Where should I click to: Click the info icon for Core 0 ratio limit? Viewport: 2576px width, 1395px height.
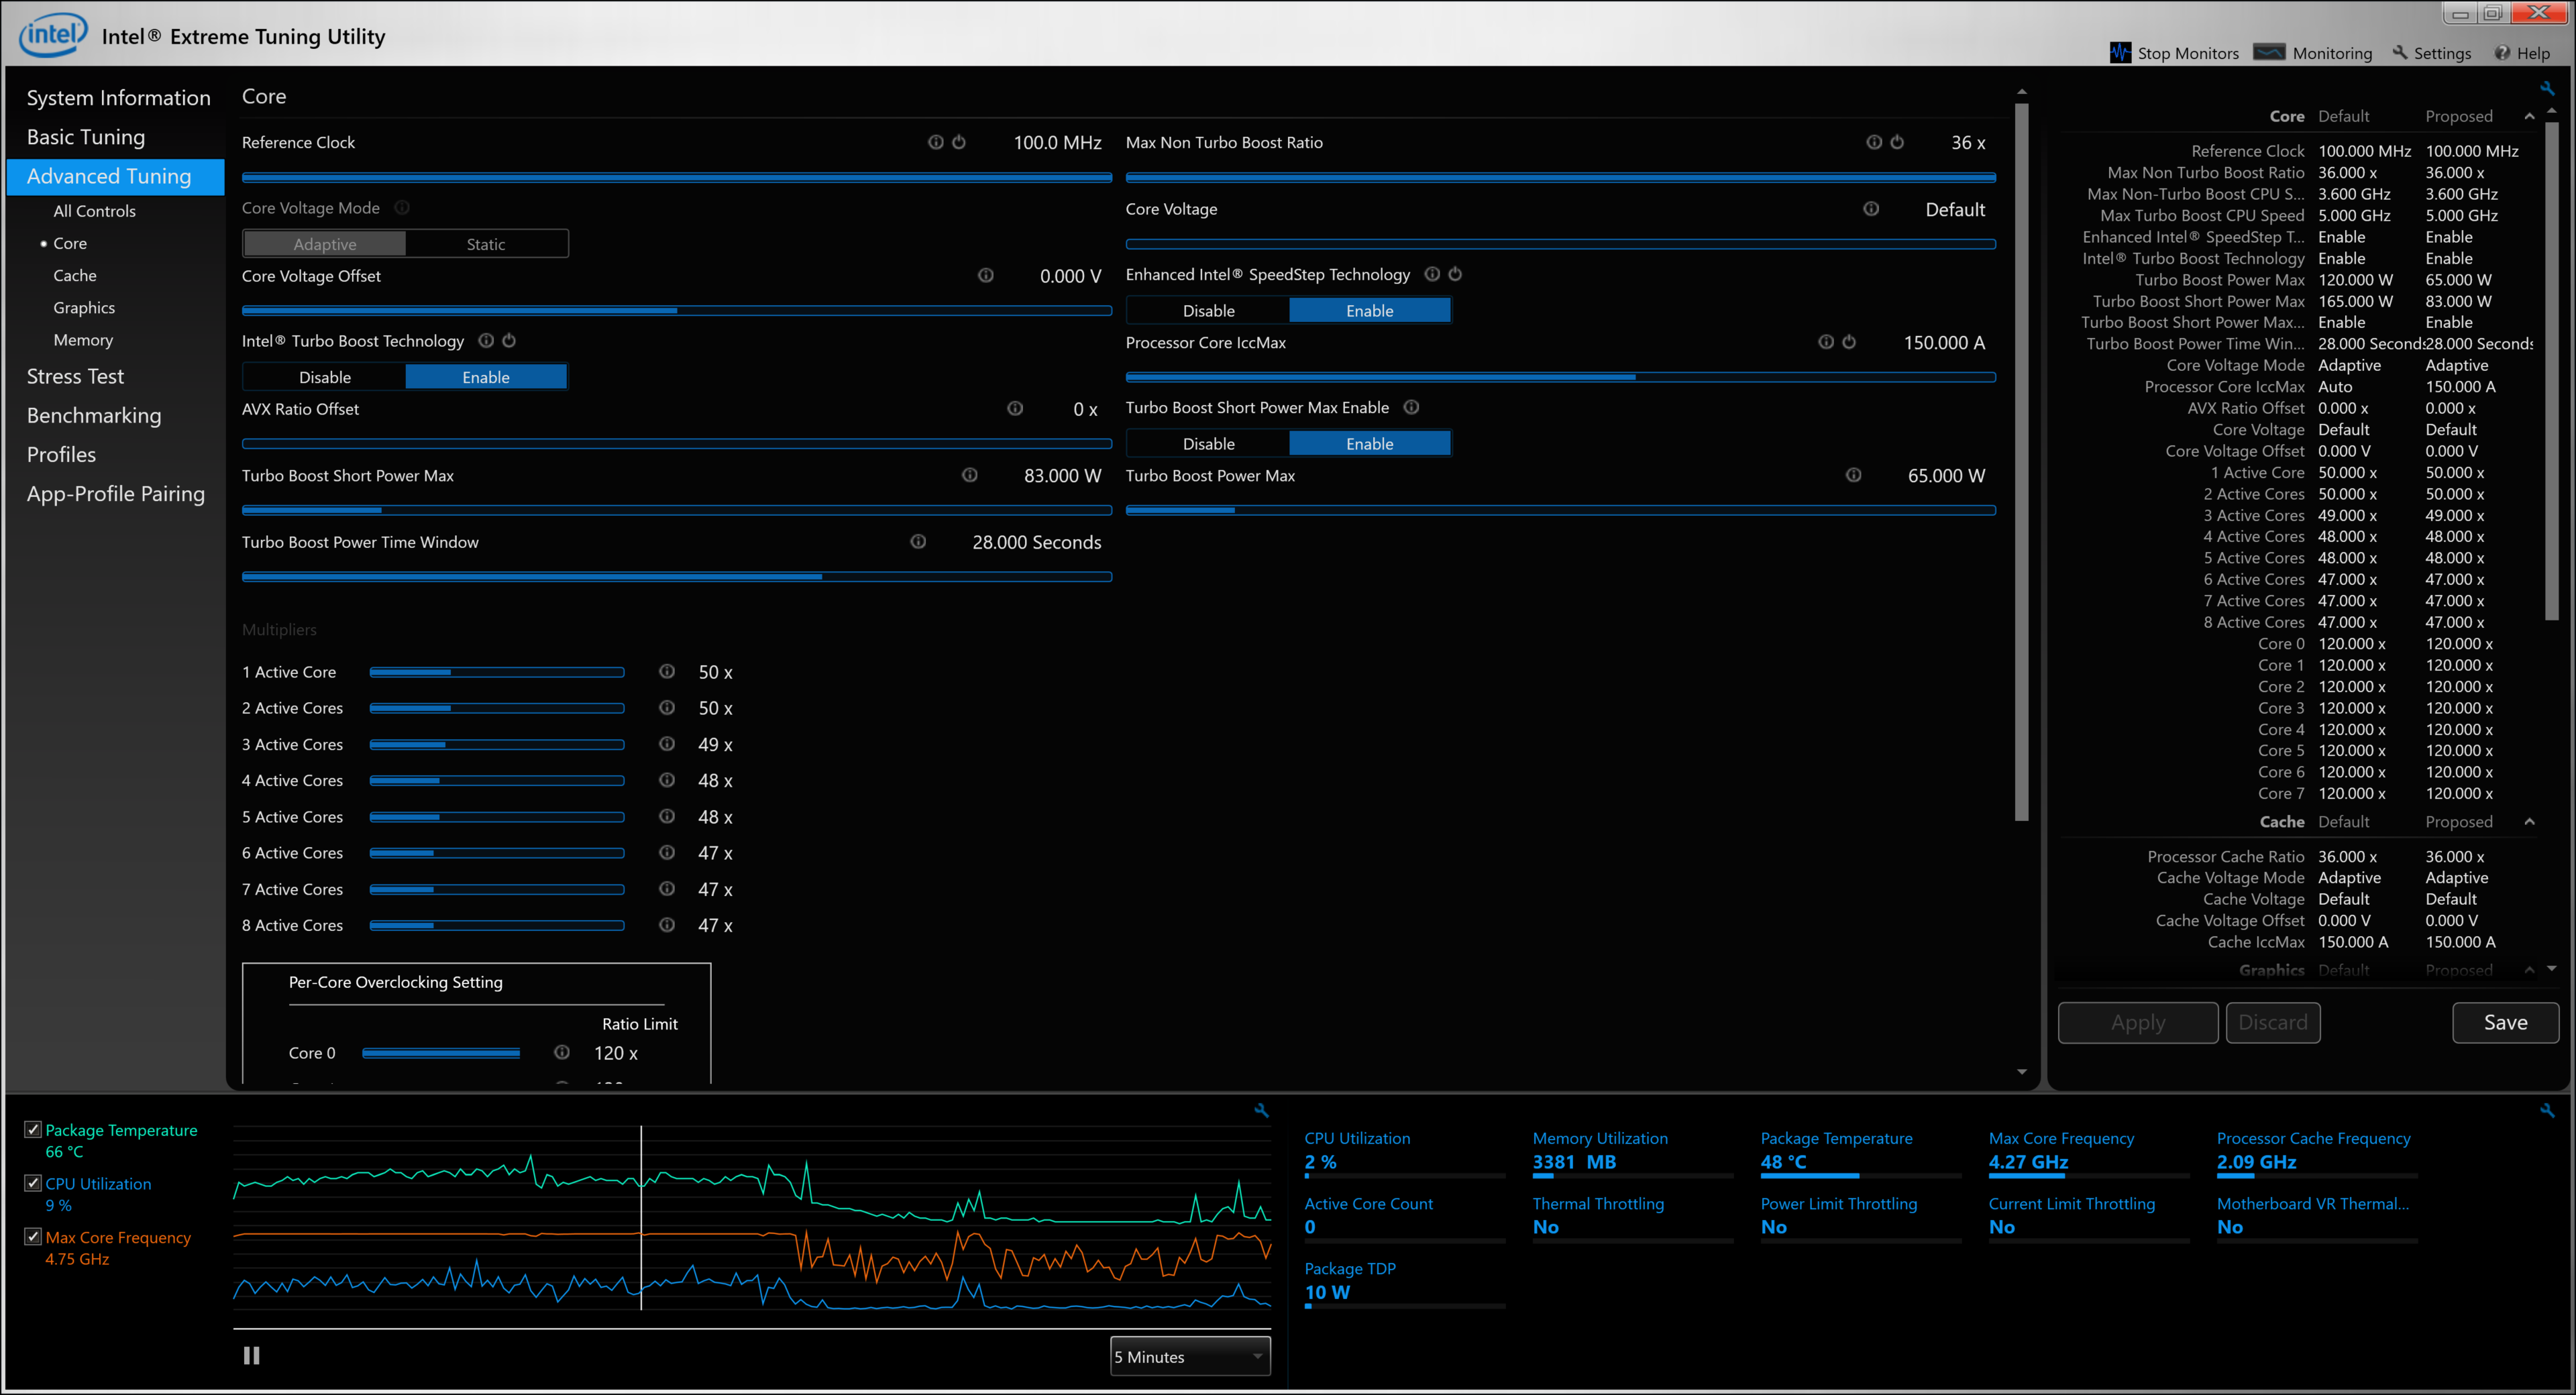pyautogui.click(x=562, y=1052)
